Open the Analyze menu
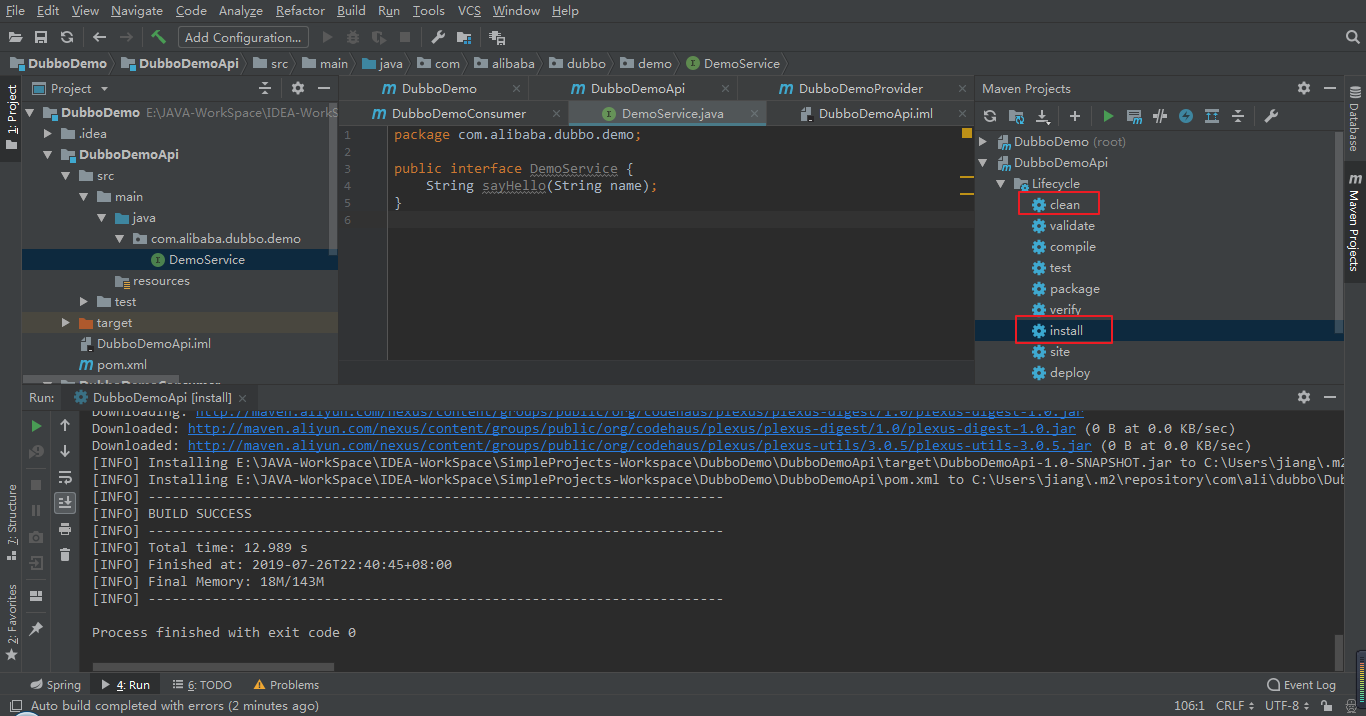This screenshot has width=1366, height=716. 240,11
